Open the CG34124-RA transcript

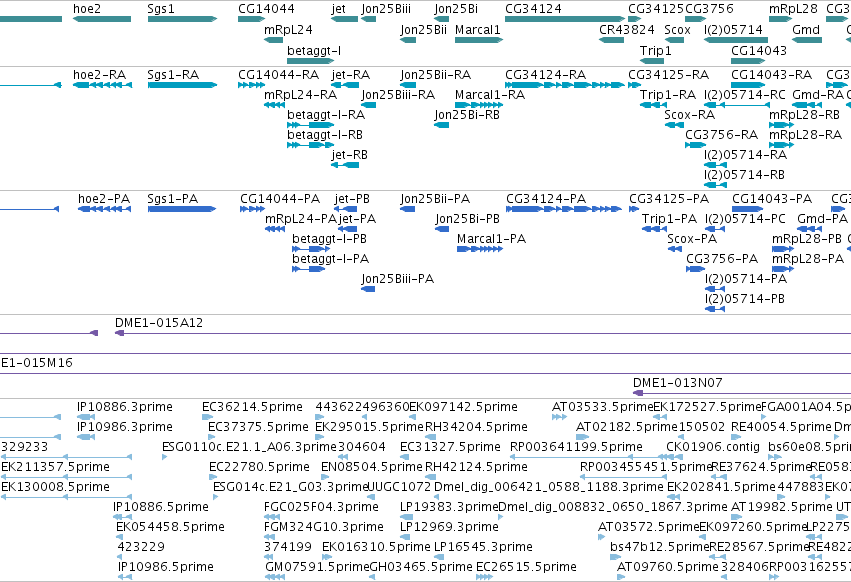565,85
